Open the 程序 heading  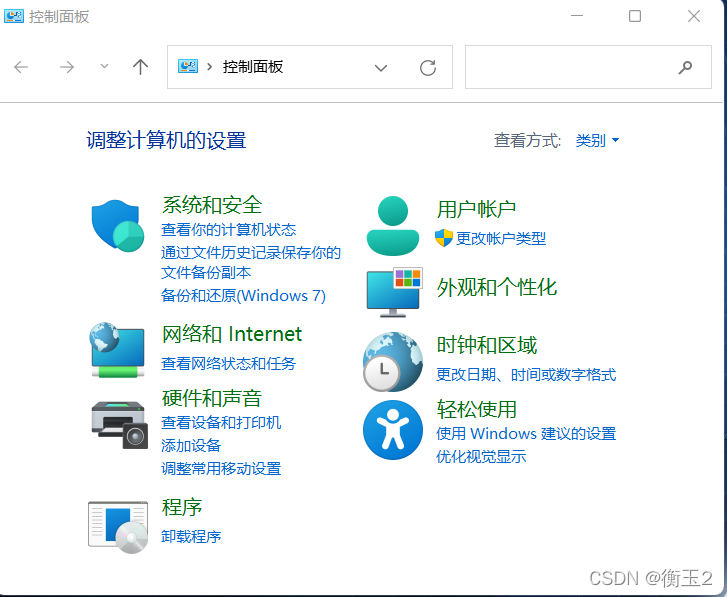point(182,507)
